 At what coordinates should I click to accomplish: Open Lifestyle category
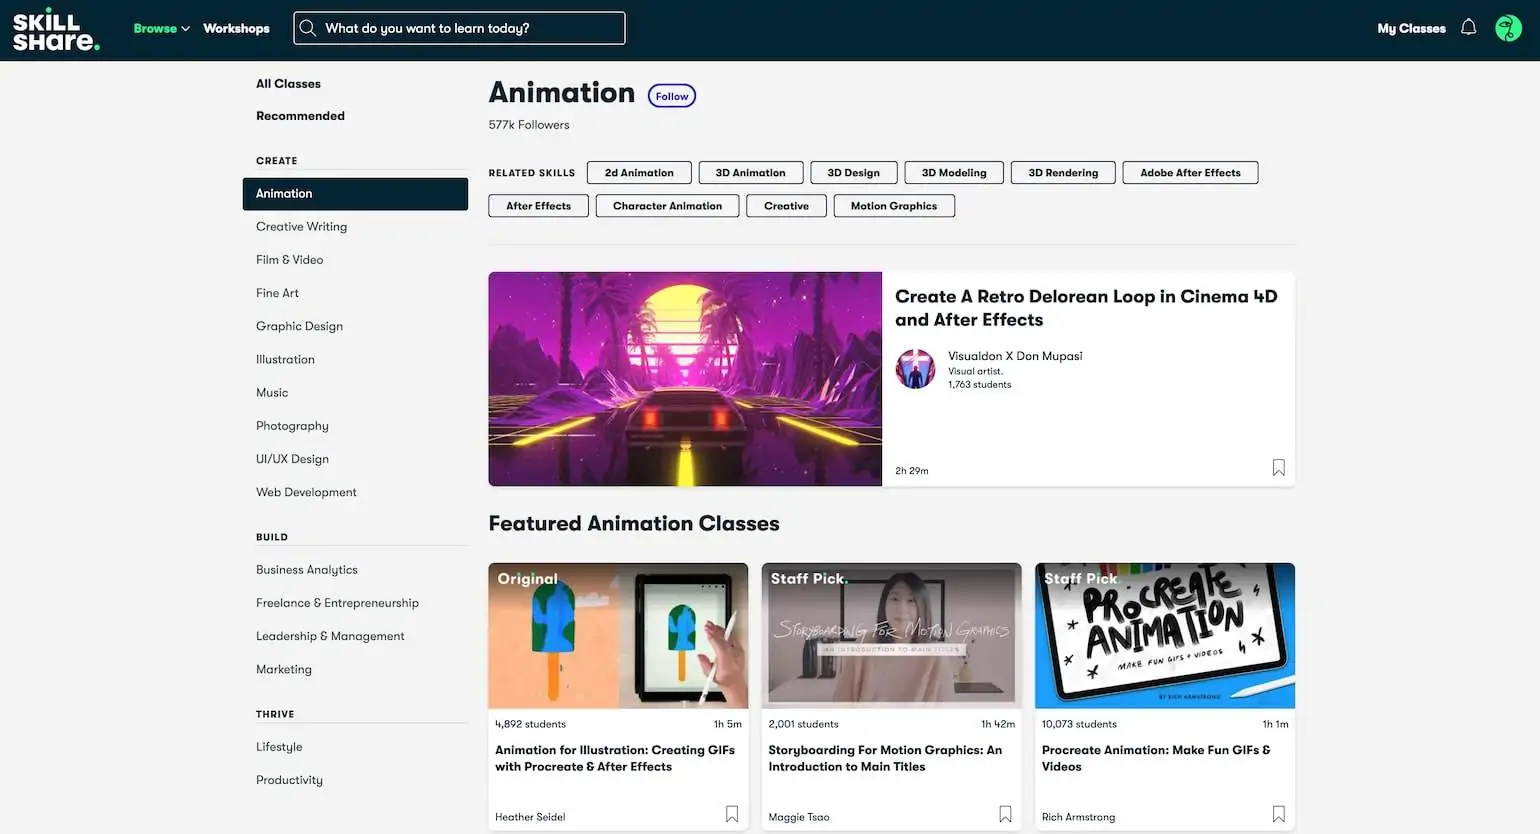(279, 747)
